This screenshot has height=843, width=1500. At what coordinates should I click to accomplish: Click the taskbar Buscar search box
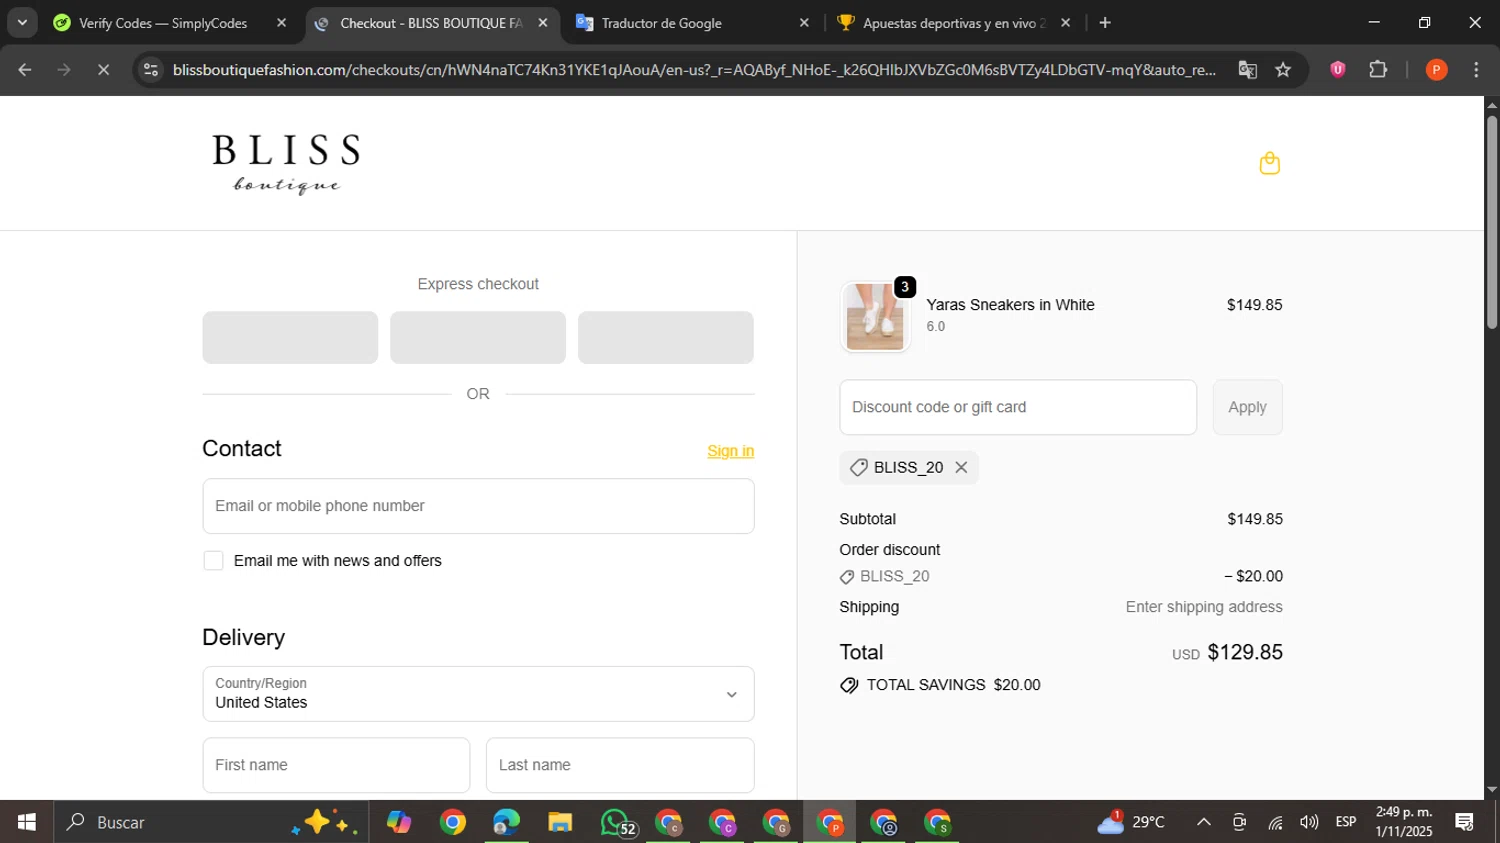(x=210, y=822)
